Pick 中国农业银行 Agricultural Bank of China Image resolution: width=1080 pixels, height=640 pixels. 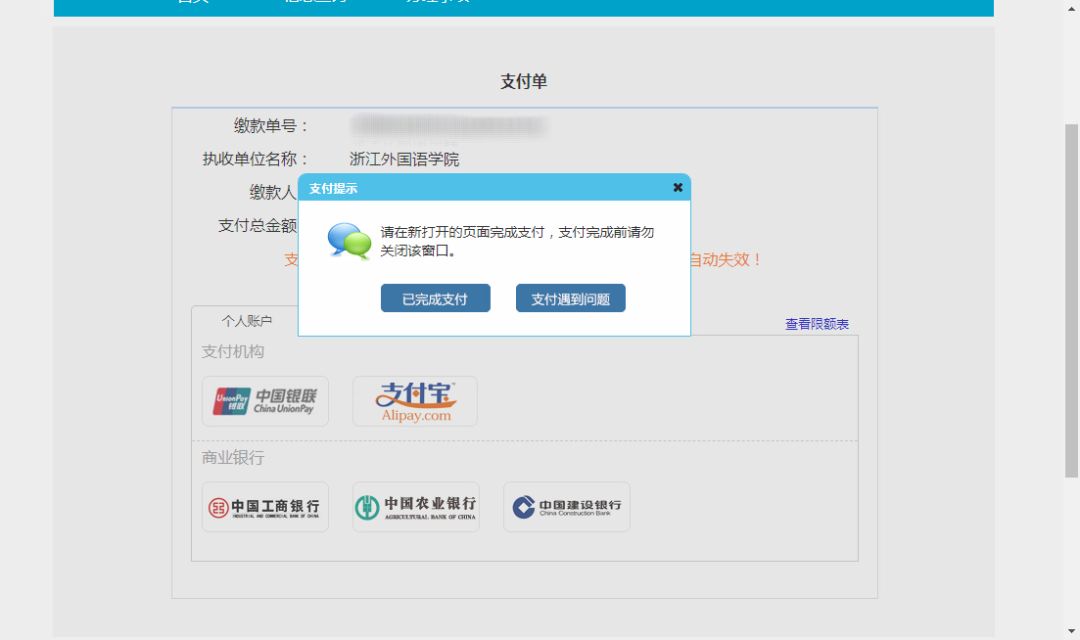coord(415,507)
